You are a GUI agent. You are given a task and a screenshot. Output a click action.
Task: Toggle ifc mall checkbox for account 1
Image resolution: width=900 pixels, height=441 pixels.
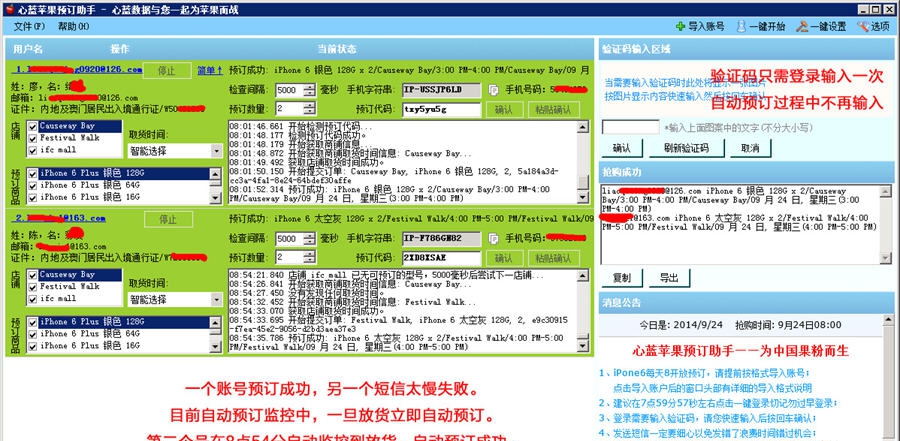(x=33, y=150)
